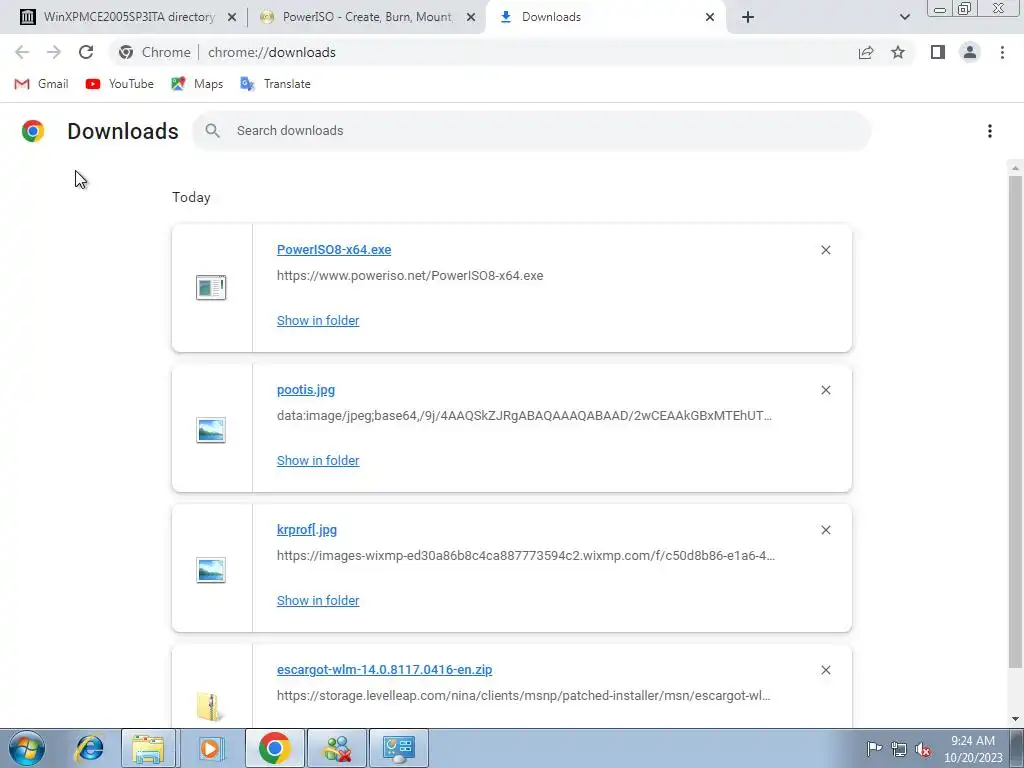
Task: Click the escargot-wlm zip folder icon
Action: (208, 707)
